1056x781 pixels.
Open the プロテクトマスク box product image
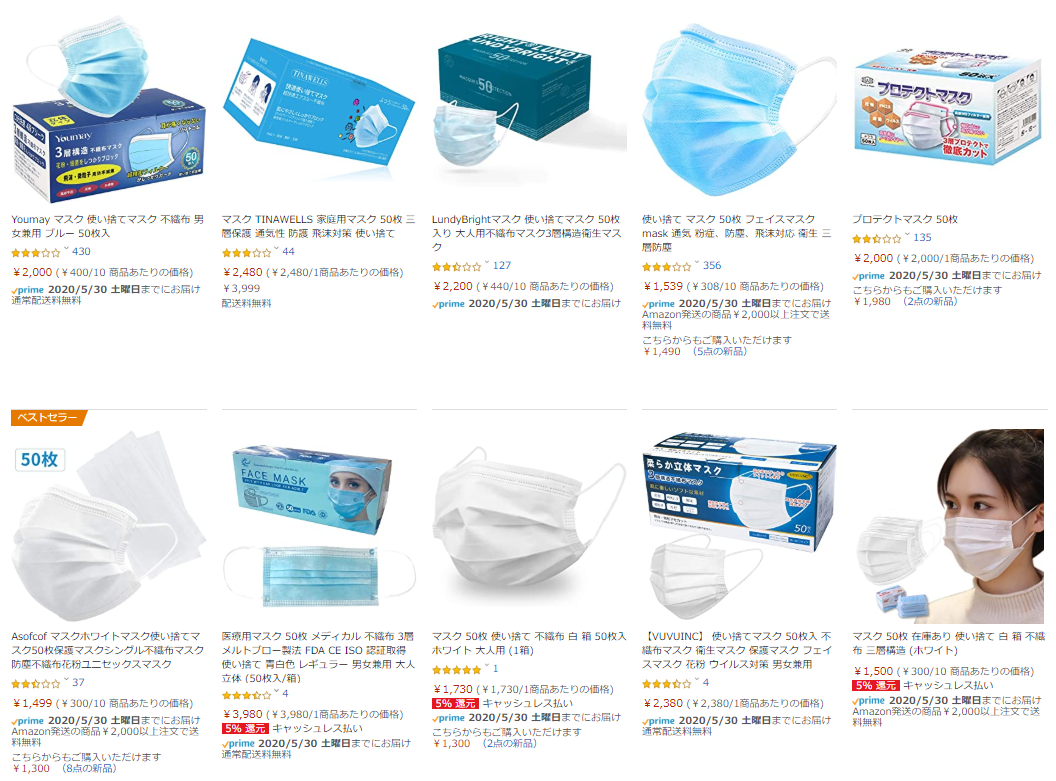click(946, 106)
